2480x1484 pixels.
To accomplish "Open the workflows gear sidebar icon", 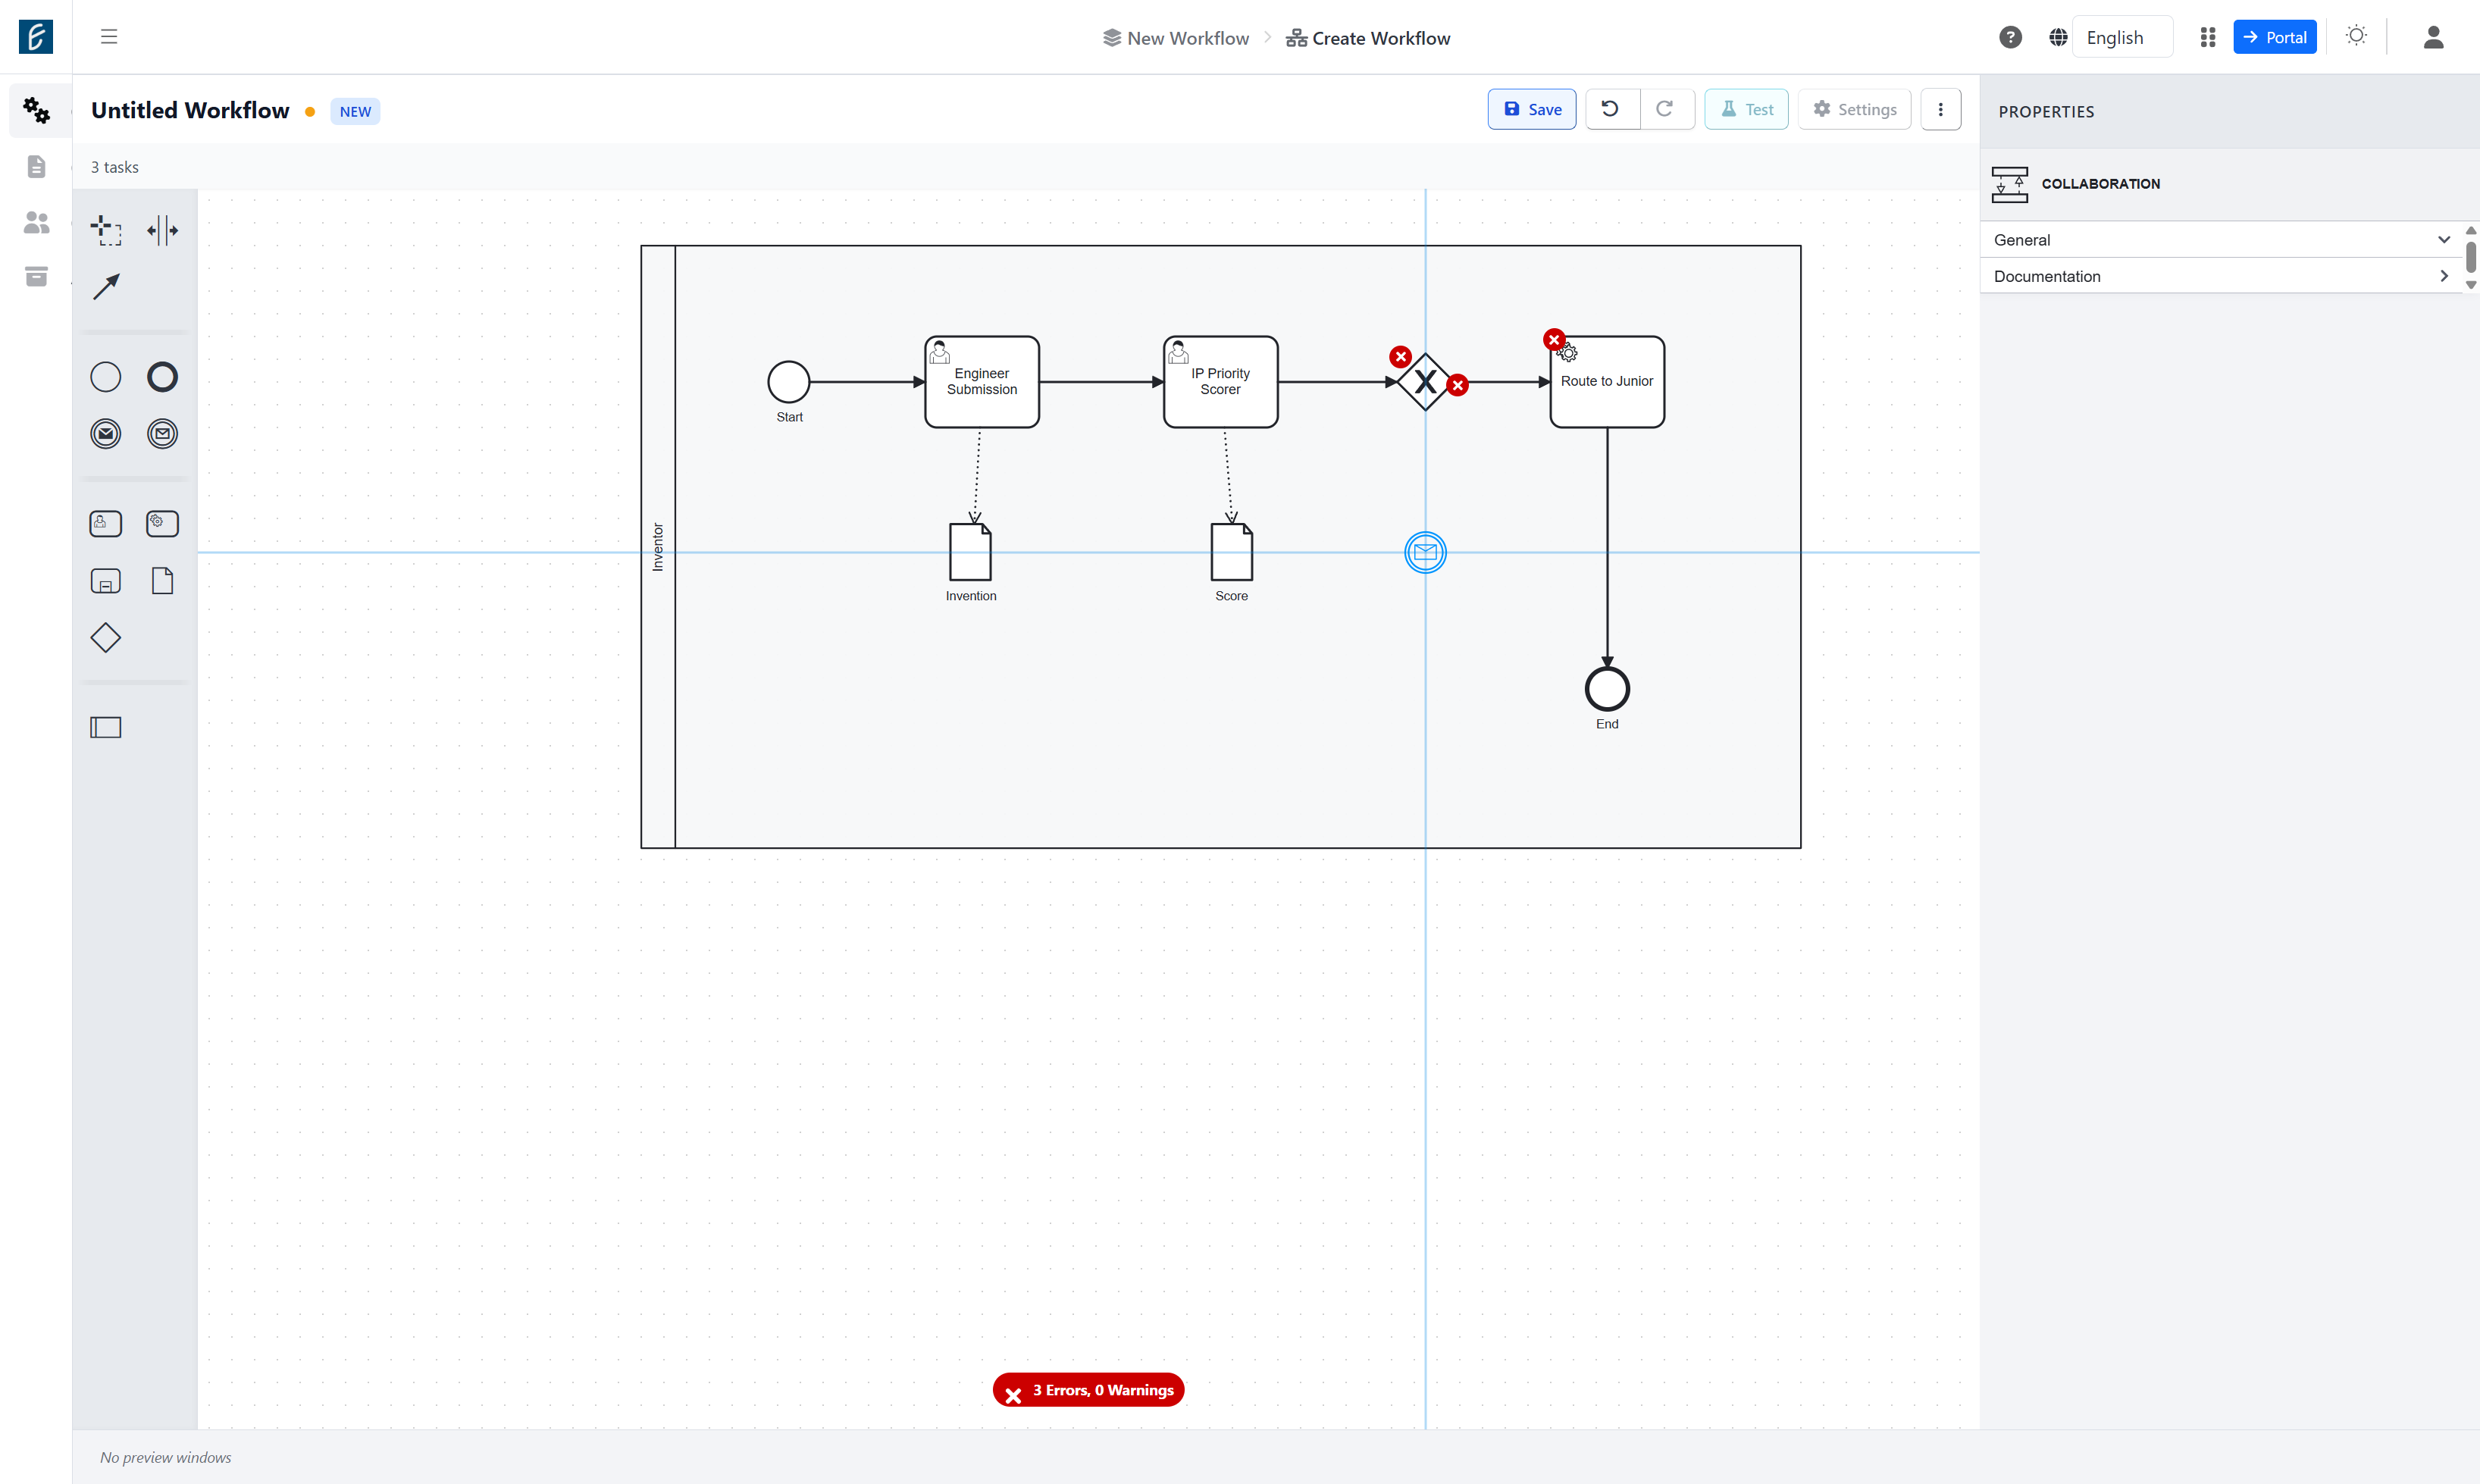I will [x=36, y=110].
